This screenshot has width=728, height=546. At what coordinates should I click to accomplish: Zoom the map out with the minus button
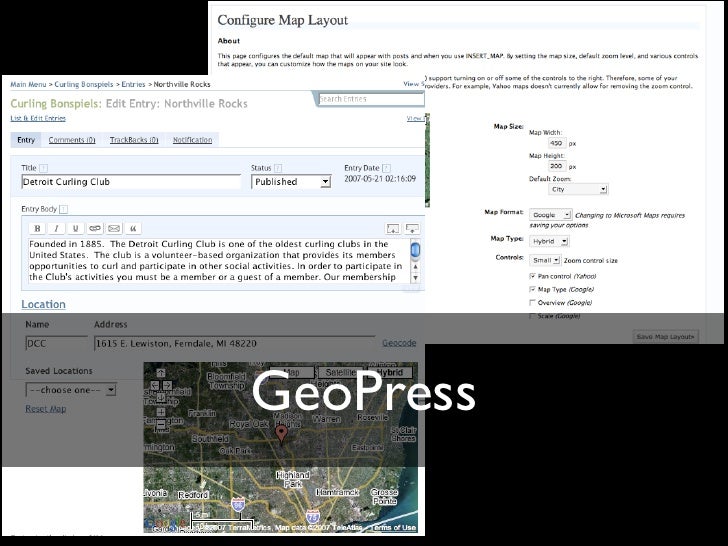click(161, 424)
